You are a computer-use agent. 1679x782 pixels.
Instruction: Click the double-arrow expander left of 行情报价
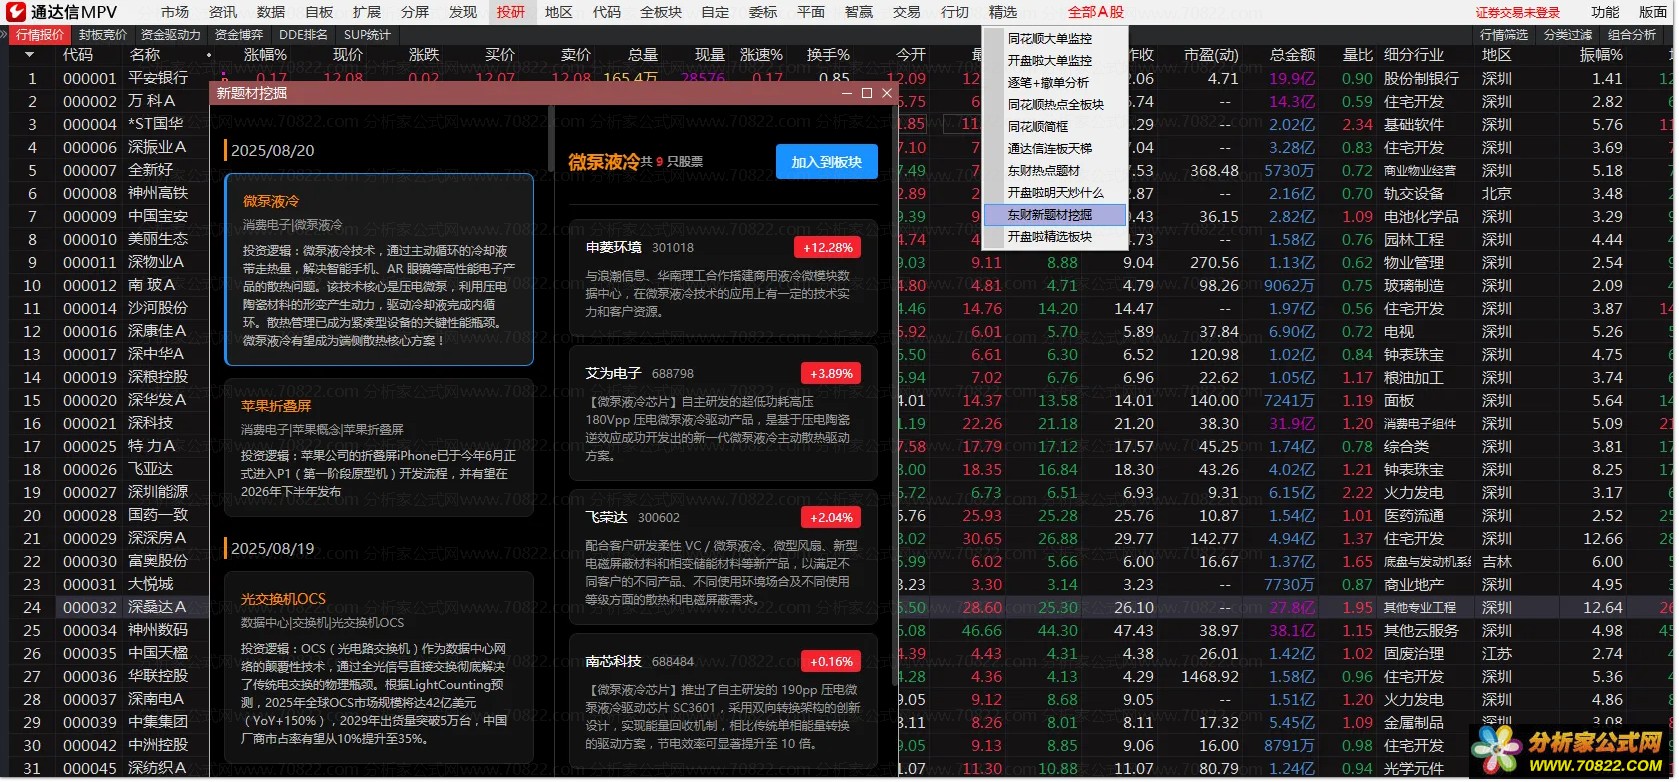(6, 35)
